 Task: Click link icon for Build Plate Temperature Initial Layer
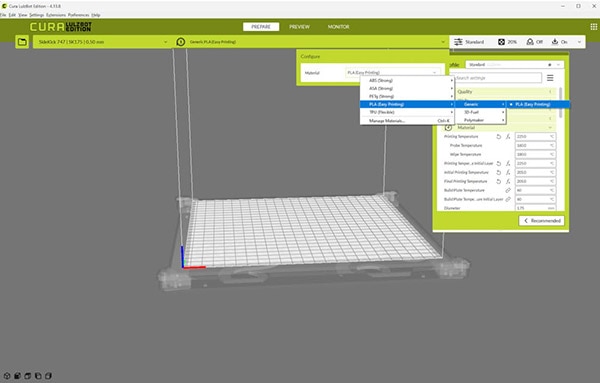(x=508, y=199)
